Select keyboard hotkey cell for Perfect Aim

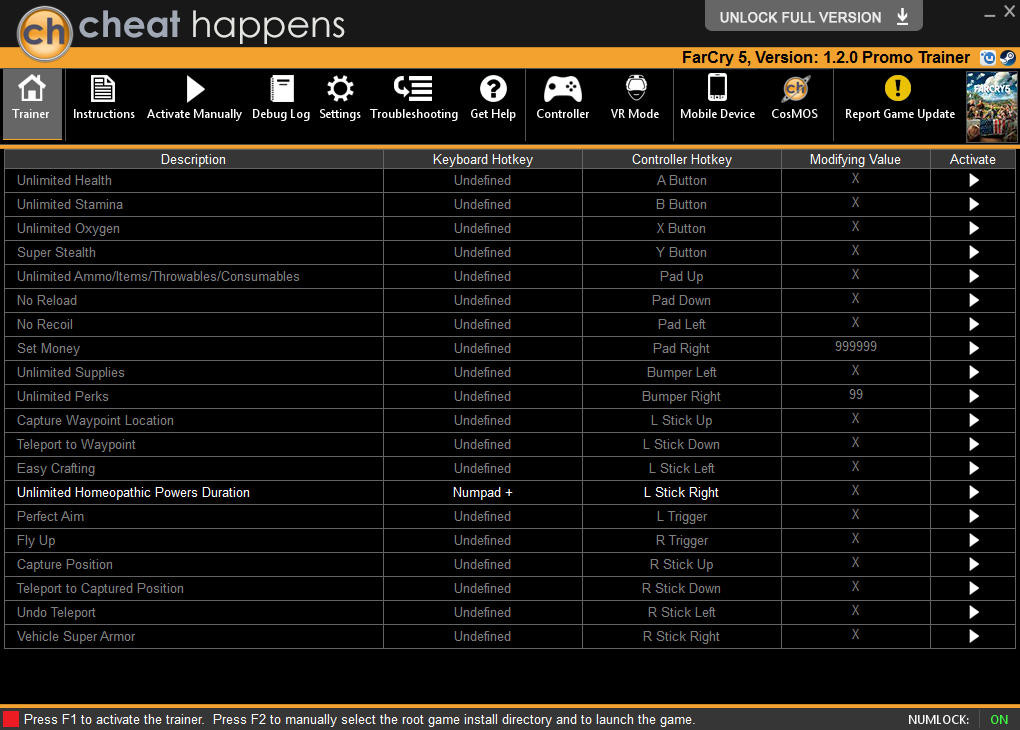tap(483, 517)
